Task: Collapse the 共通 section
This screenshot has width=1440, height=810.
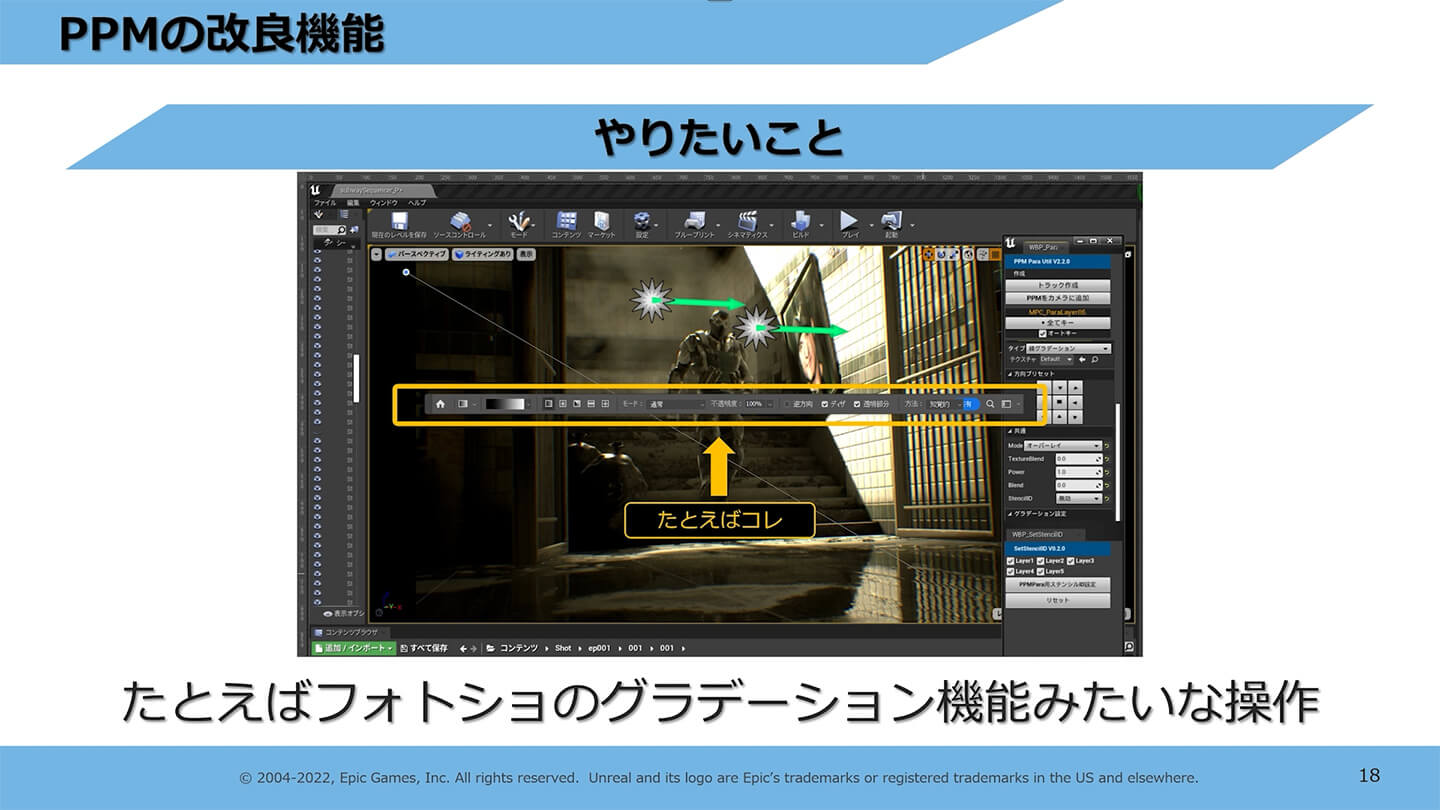Action: coord(1010,433)
